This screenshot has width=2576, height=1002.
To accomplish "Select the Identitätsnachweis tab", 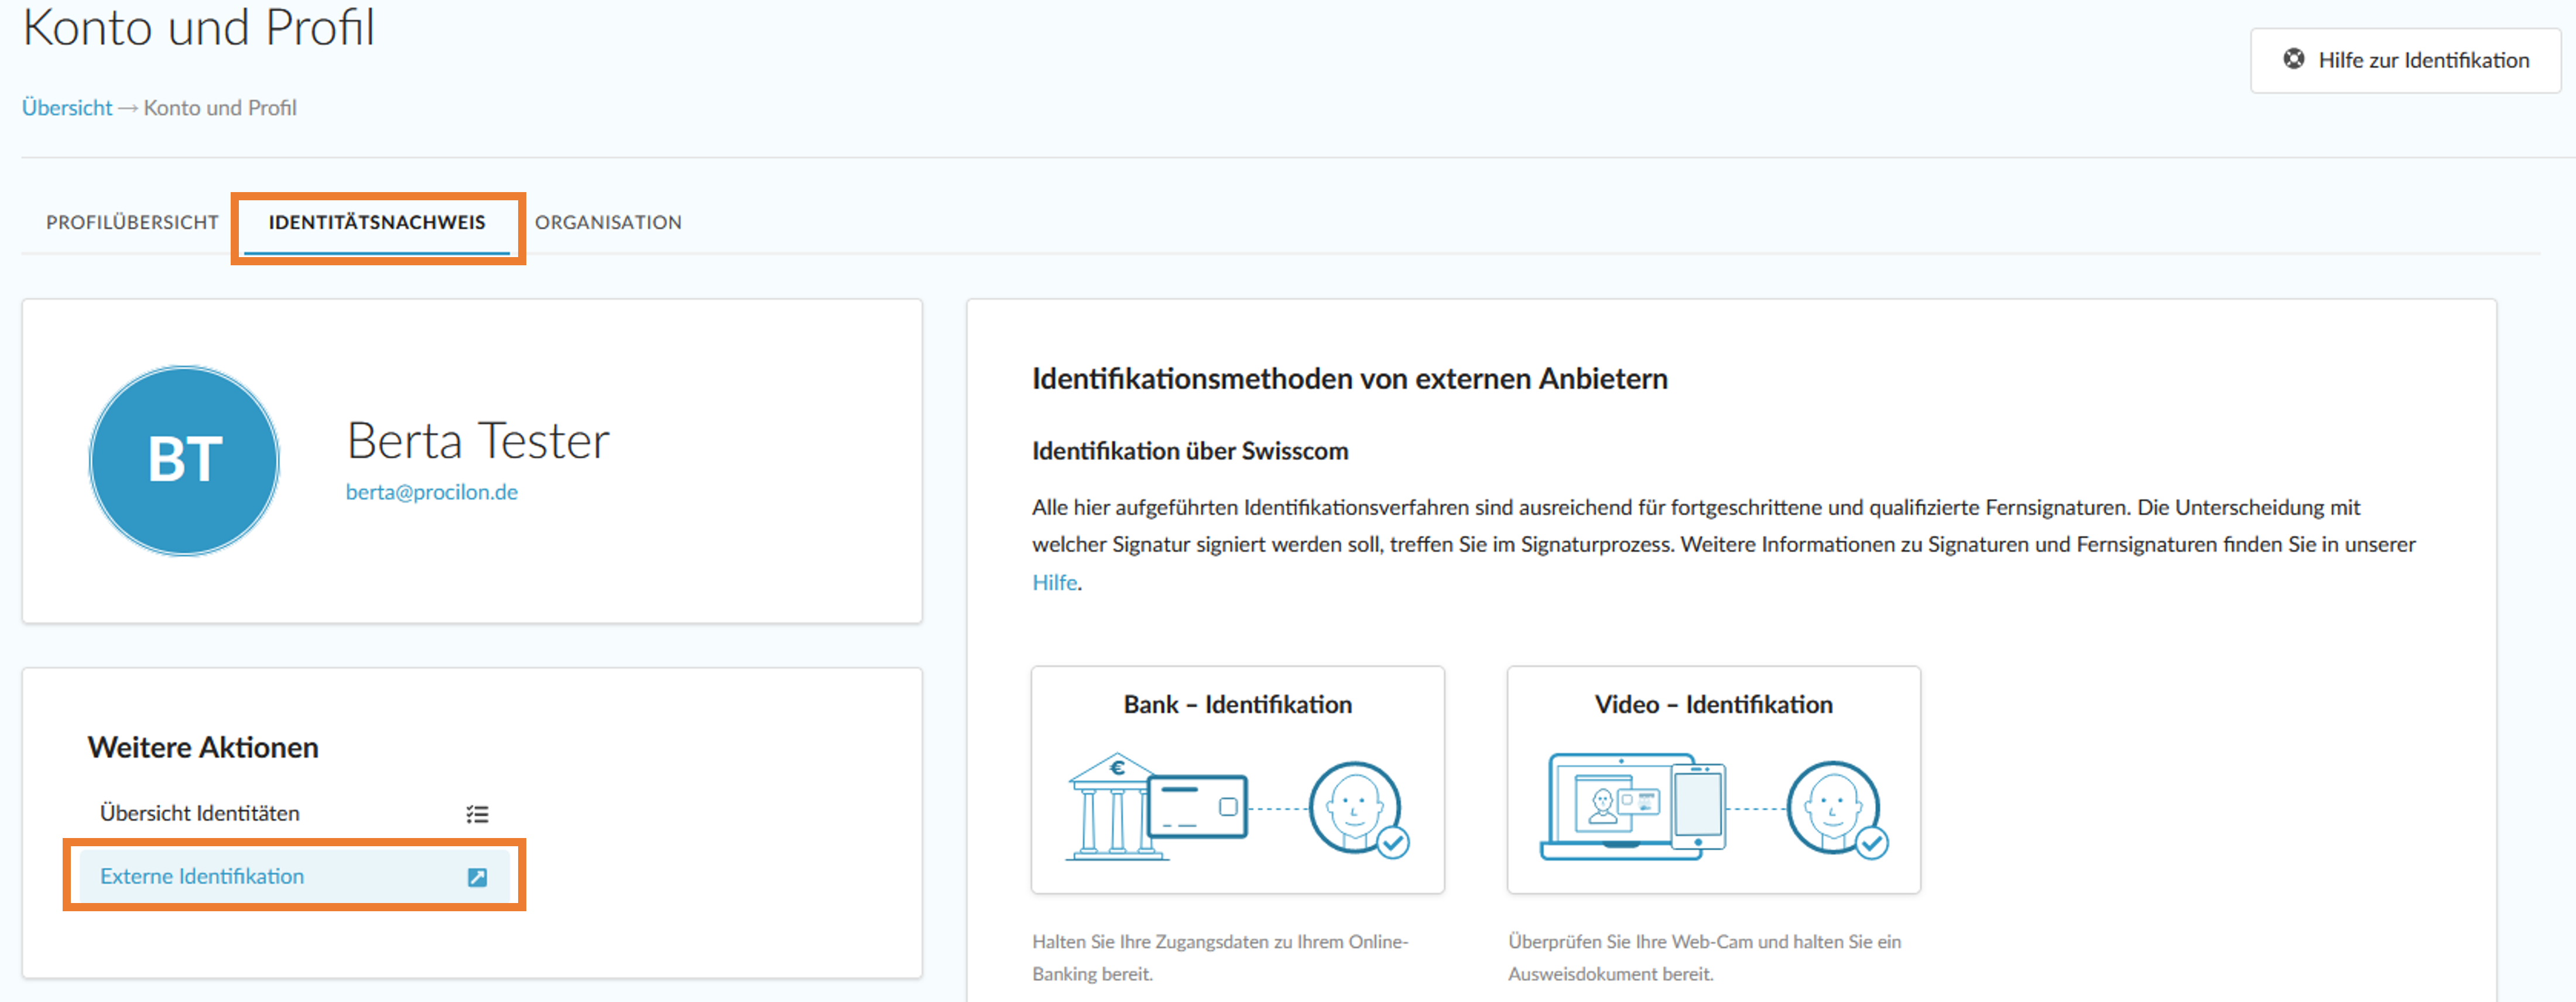I will tap(377, 222).
